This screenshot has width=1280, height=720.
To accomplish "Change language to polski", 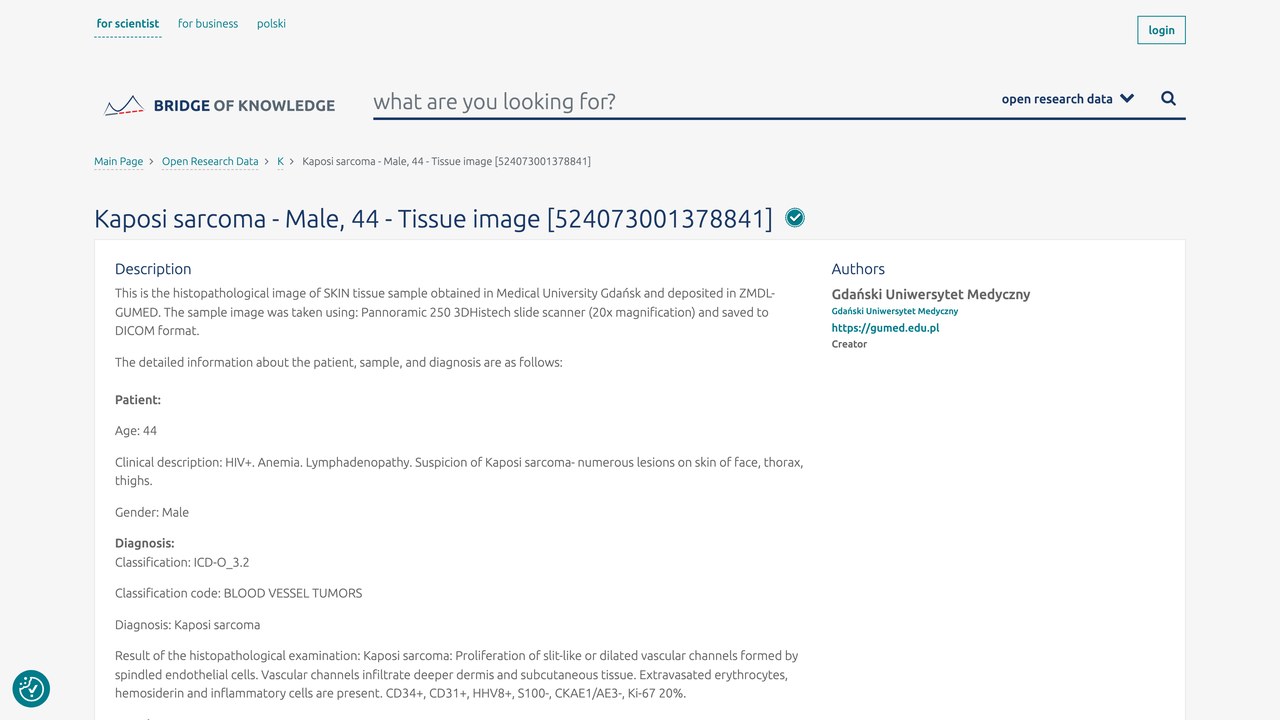I will [x=271, y=24].
